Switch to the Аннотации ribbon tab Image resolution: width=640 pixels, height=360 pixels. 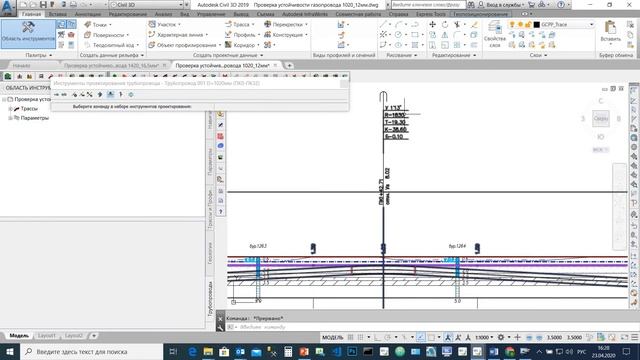(x=88, y=14)
